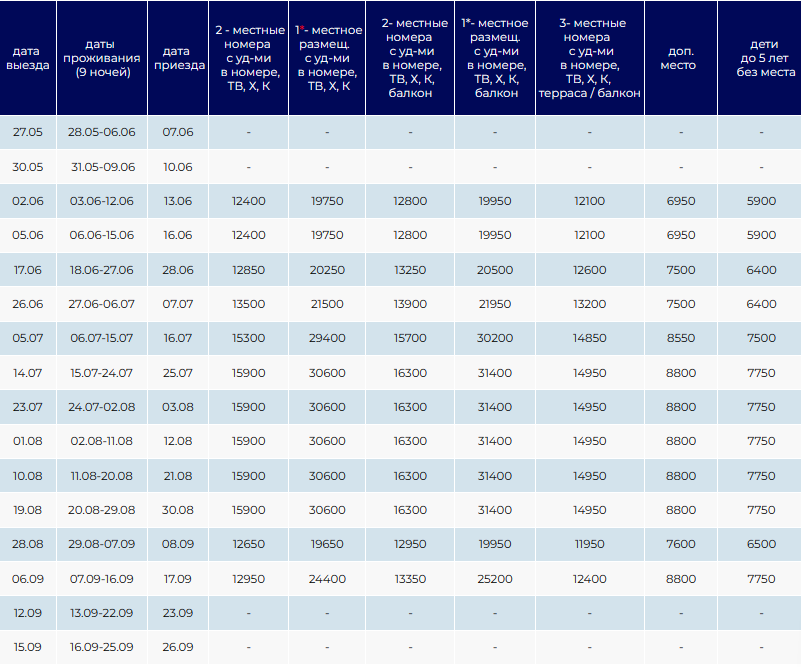The width and height of the screenshot is (801, 667).
Task: Click arrival date 30.08
Action: pos(178,510)
